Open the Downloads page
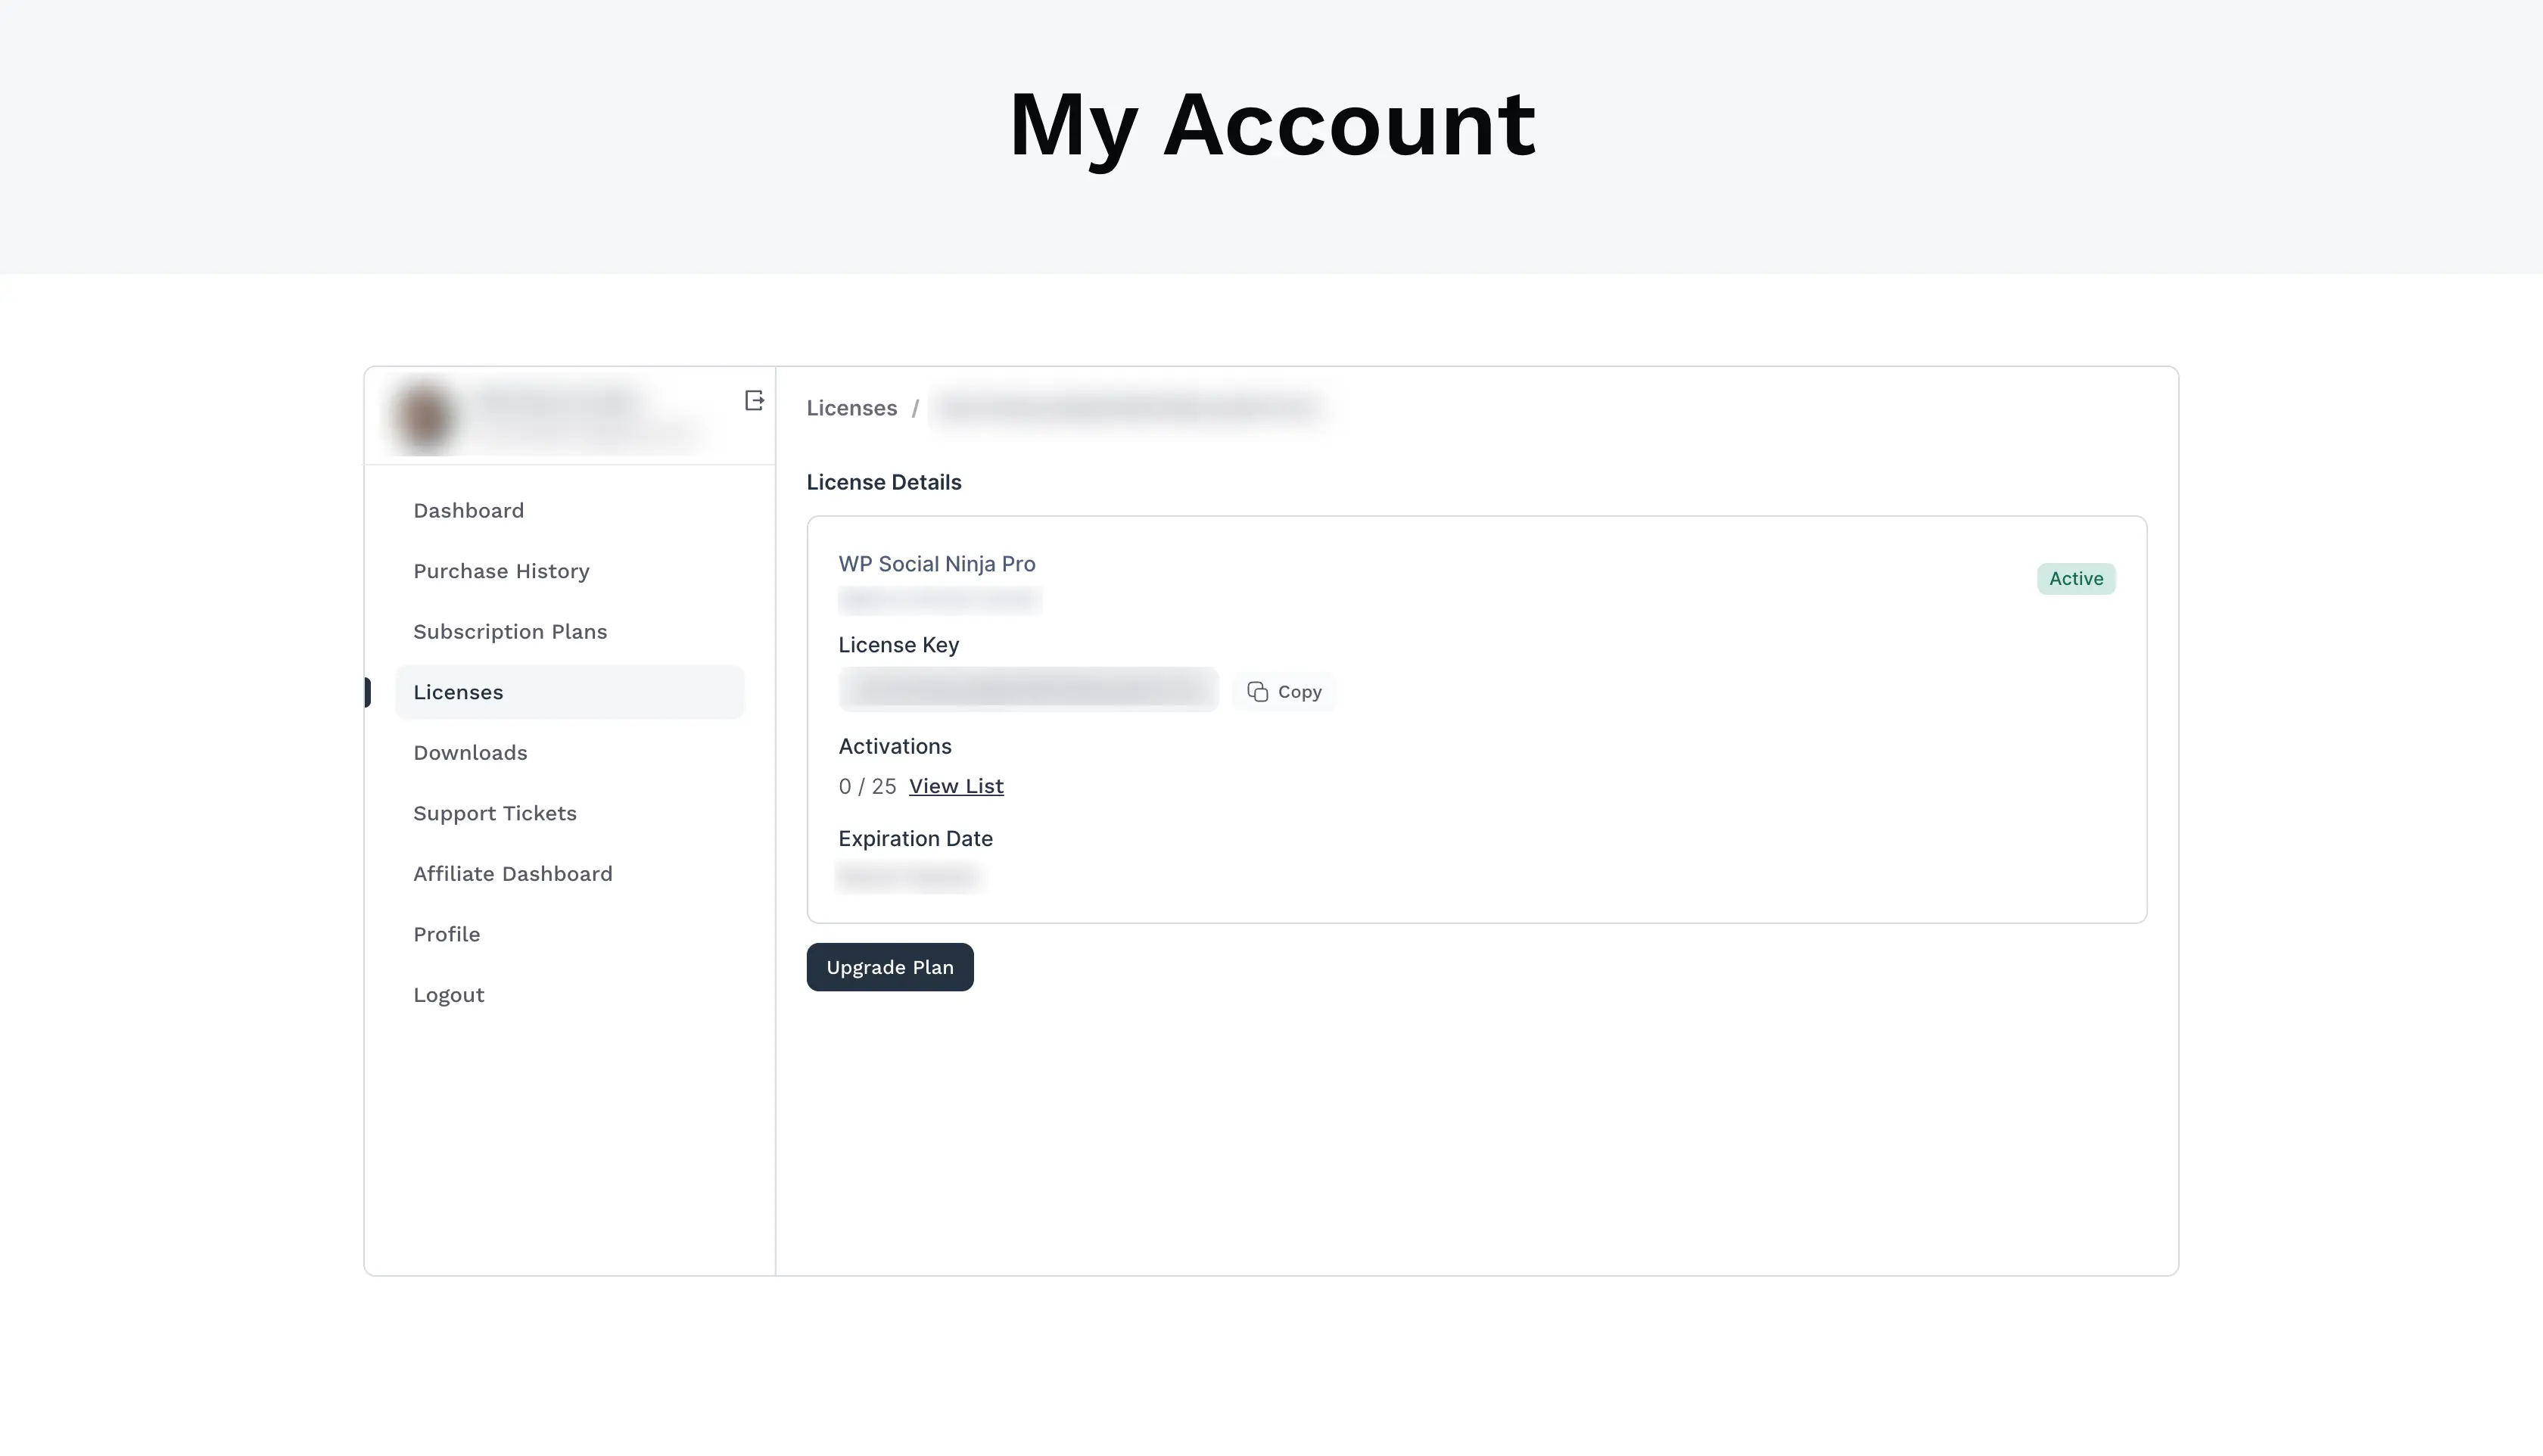 (470, 753)
